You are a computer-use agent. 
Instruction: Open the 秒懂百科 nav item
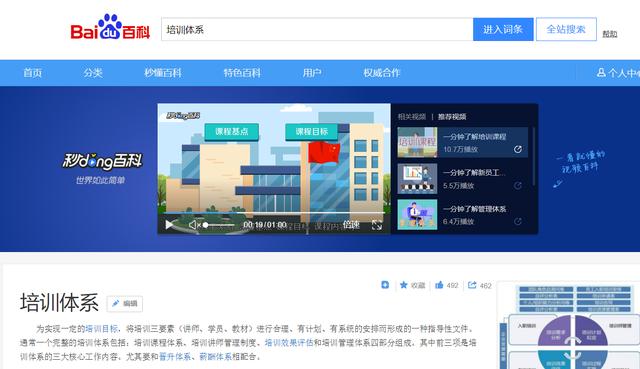click(163, 73)
